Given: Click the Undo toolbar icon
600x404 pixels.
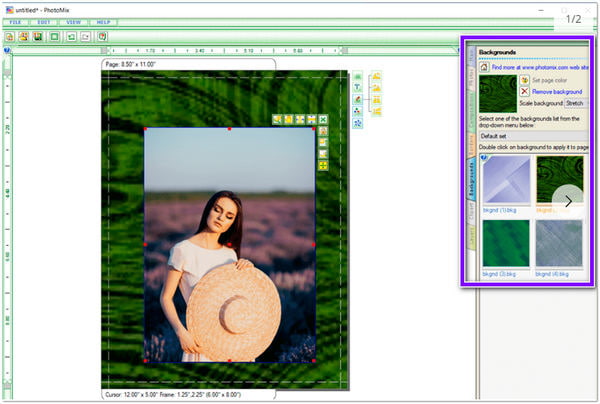Looking at the screenshot, I should (x=71, y=37).
